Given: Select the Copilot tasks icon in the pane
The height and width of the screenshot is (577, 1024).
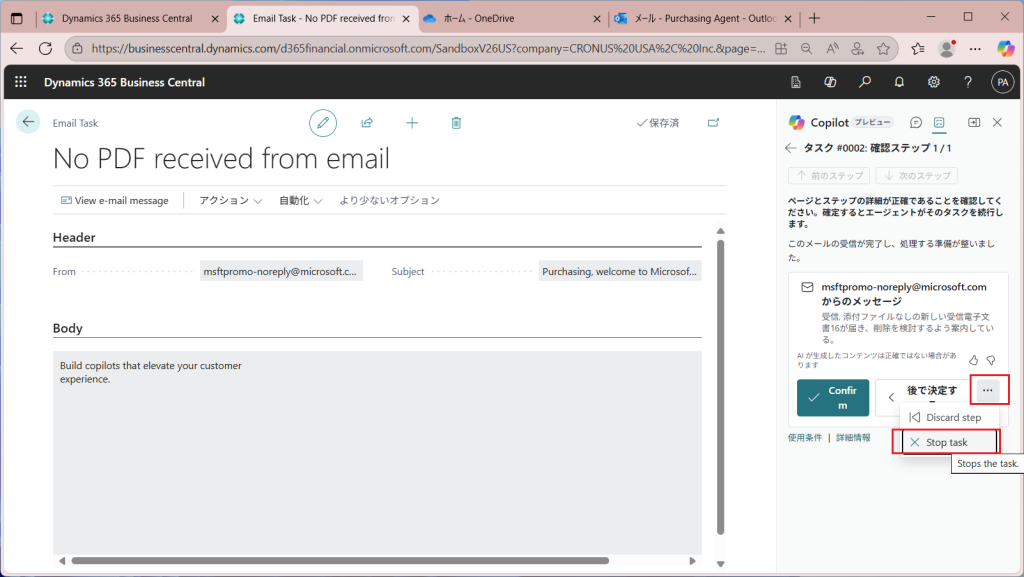Looking at the screenshot, I should click(x=939, y=123).
